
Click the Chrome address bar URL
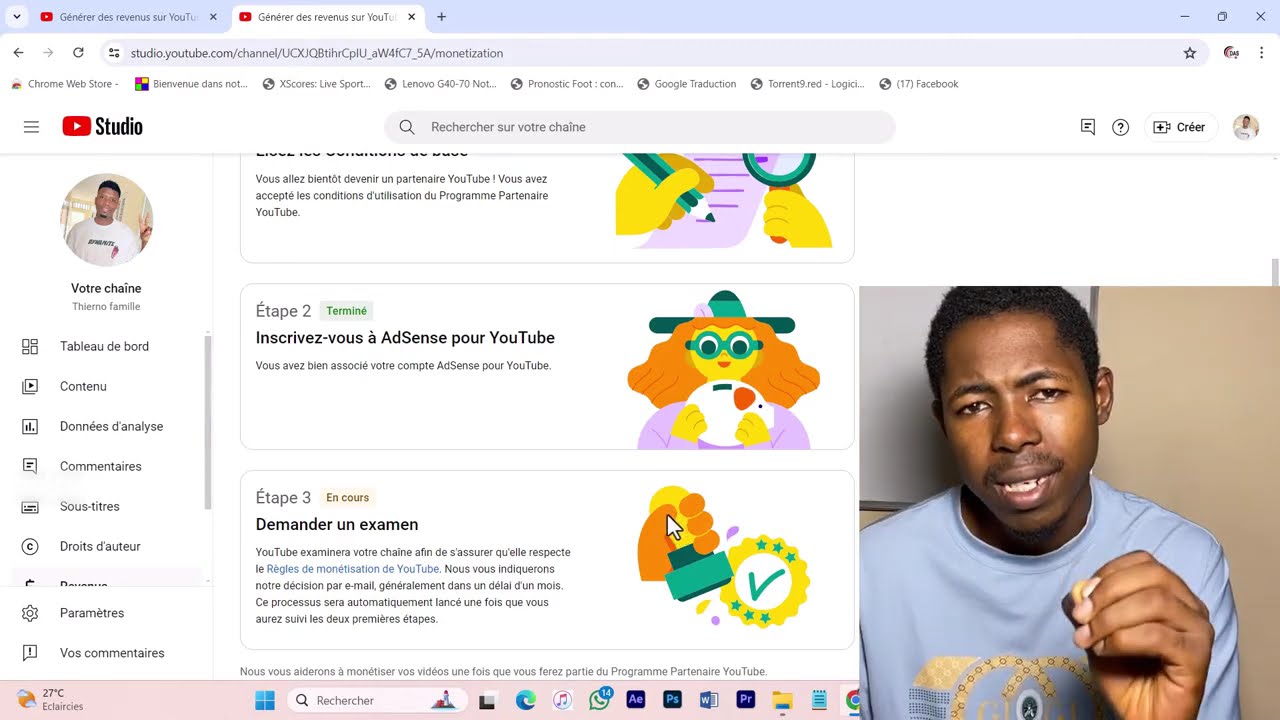tap(317, 53)
